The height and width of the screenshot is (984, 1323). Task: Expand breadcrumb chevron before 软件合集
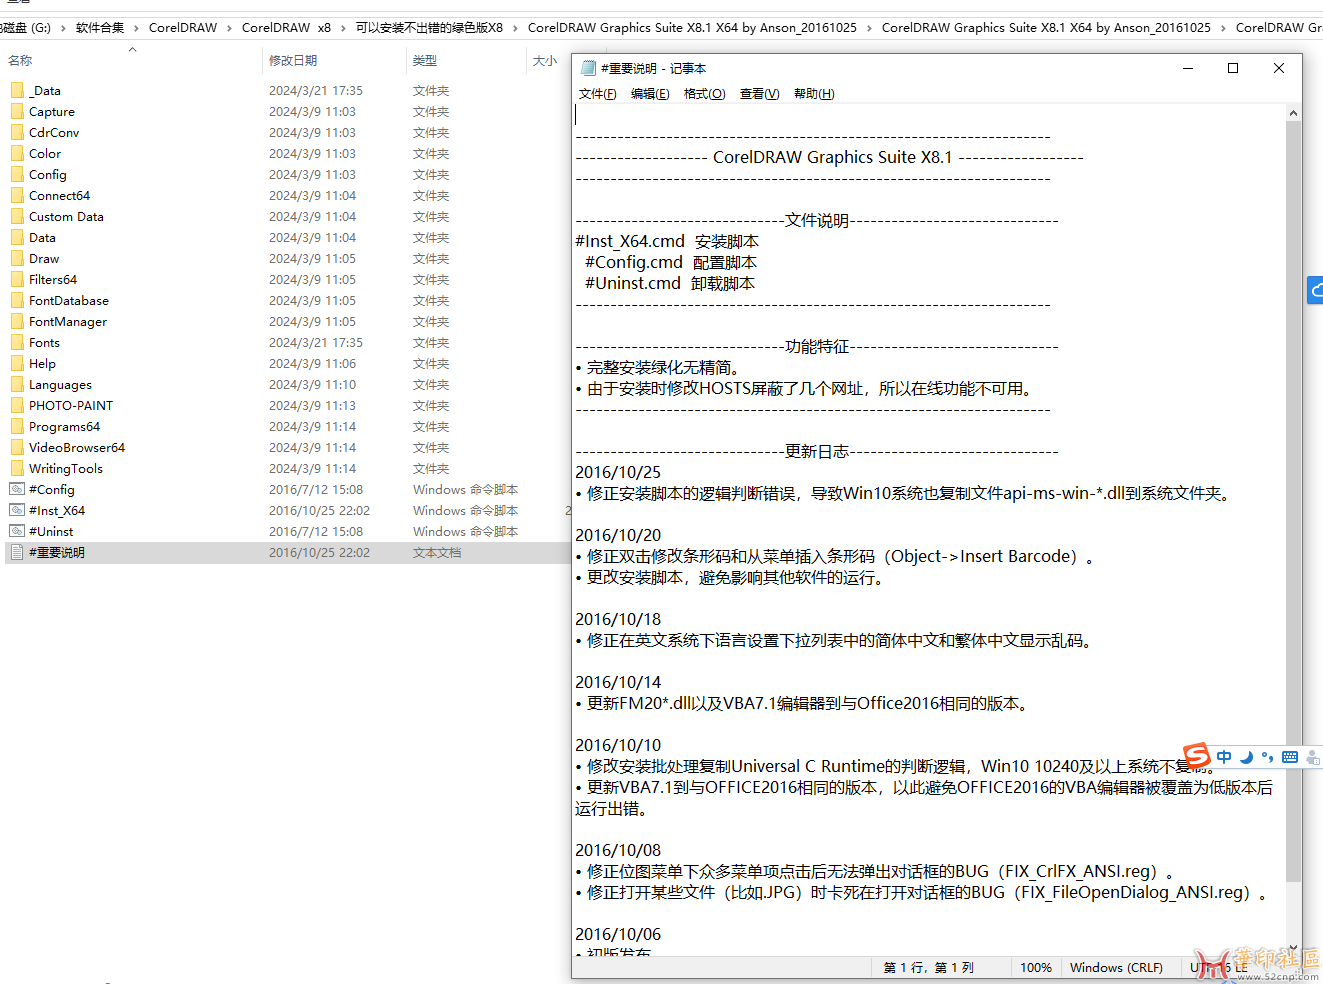coord(64,28)
